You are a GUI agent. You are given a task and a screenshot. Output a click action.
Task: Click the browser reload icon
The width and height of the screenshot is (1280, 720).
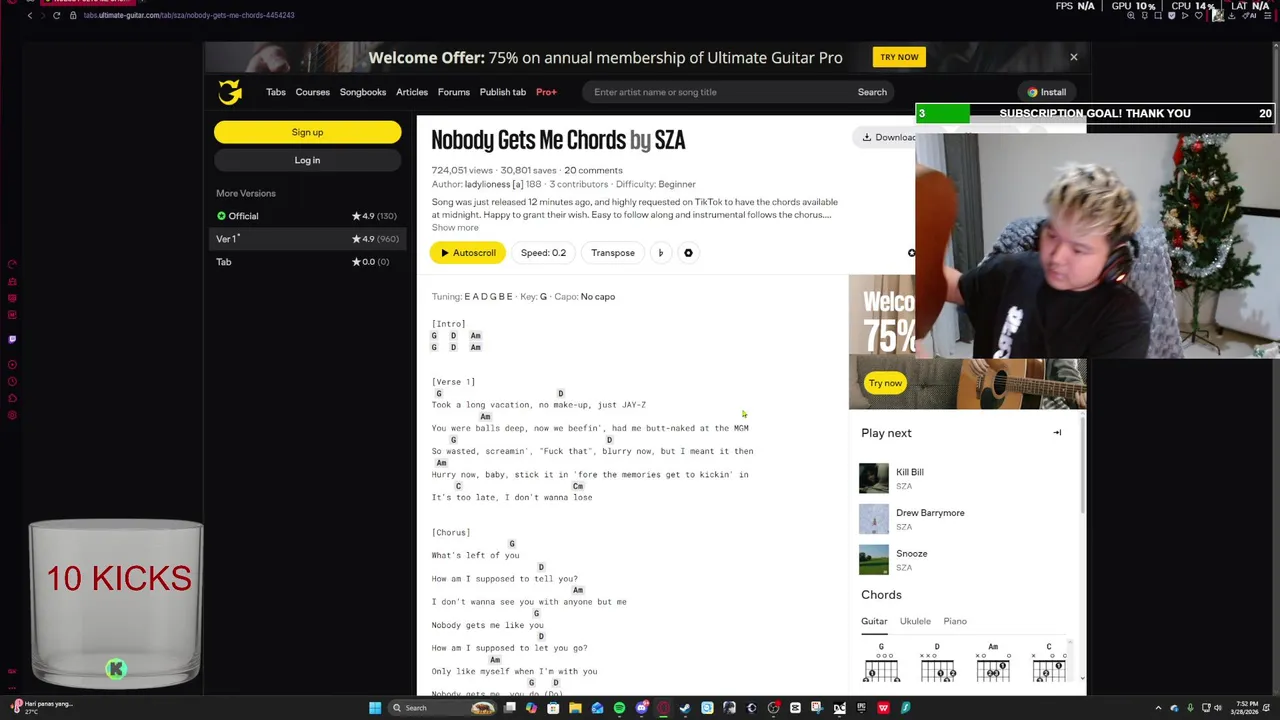pyautogui.click(x=56, y=15)
